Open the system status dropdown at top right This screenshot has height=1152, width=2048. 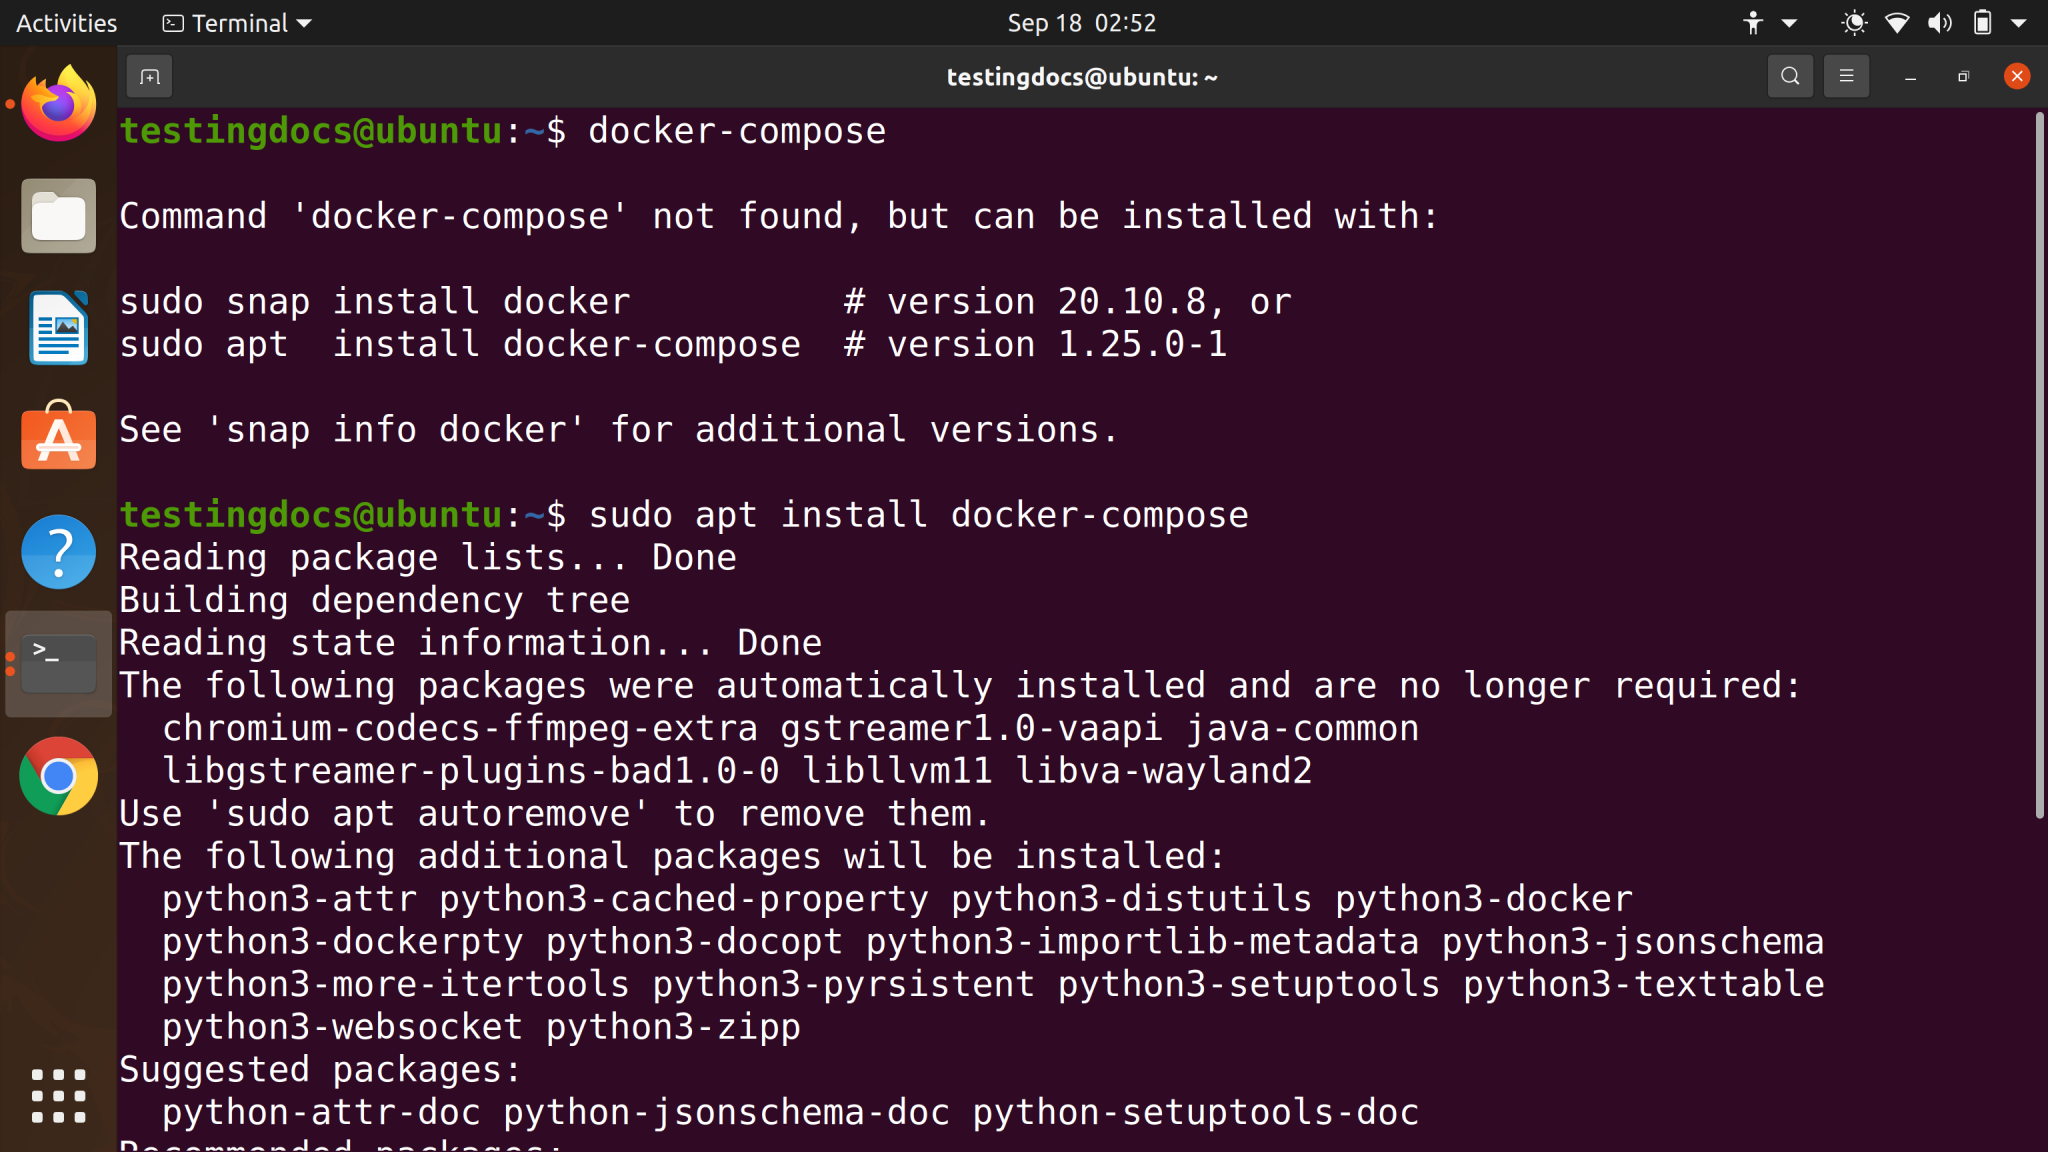[2021, 22]
